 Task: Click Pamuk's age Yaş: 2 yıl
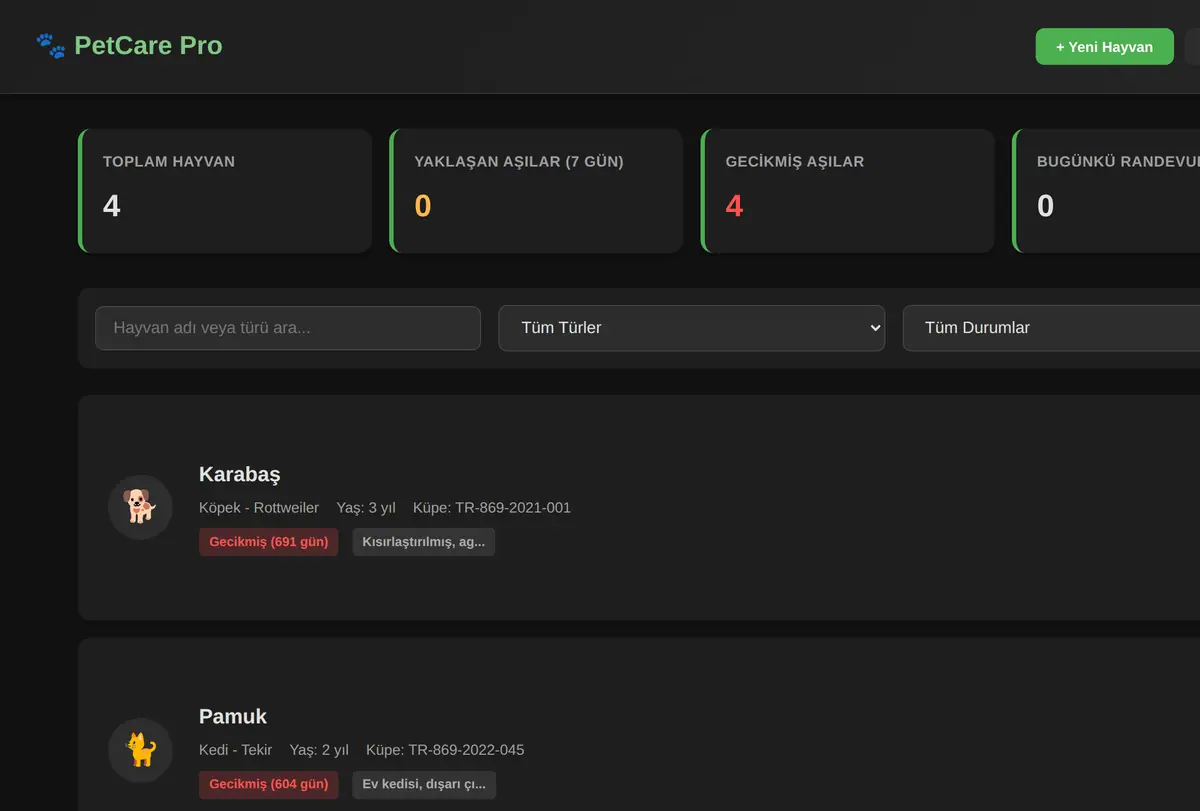[319, 751]
